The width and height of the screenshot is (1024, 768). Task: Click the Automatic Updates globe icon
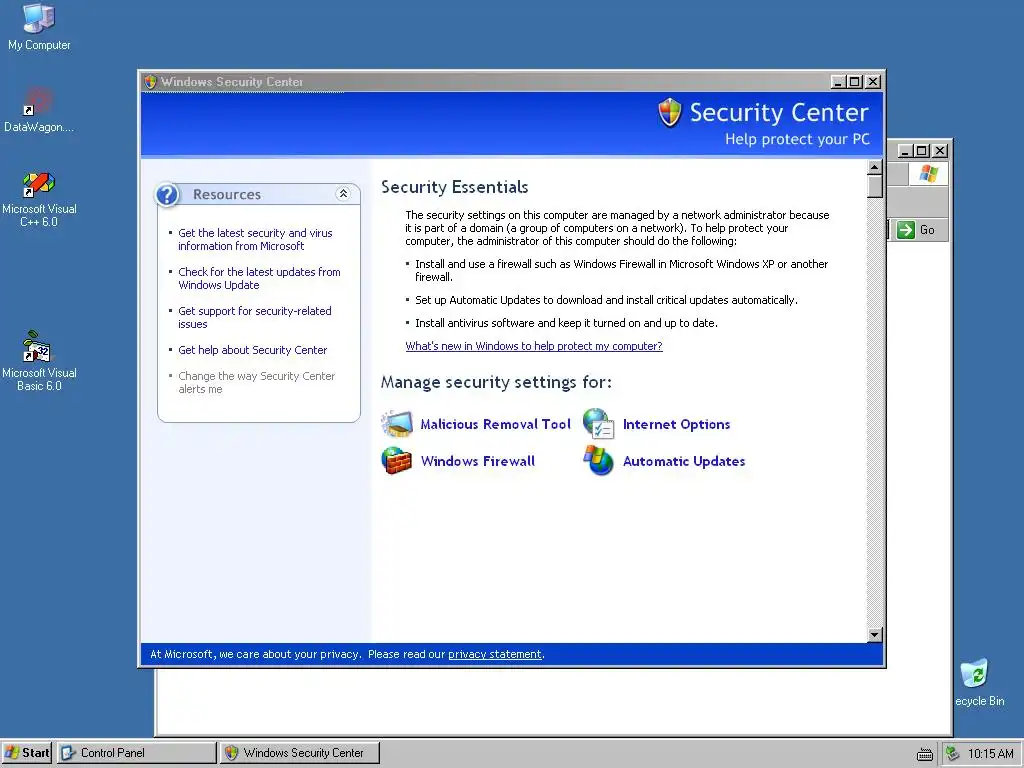tap(598, 460)
